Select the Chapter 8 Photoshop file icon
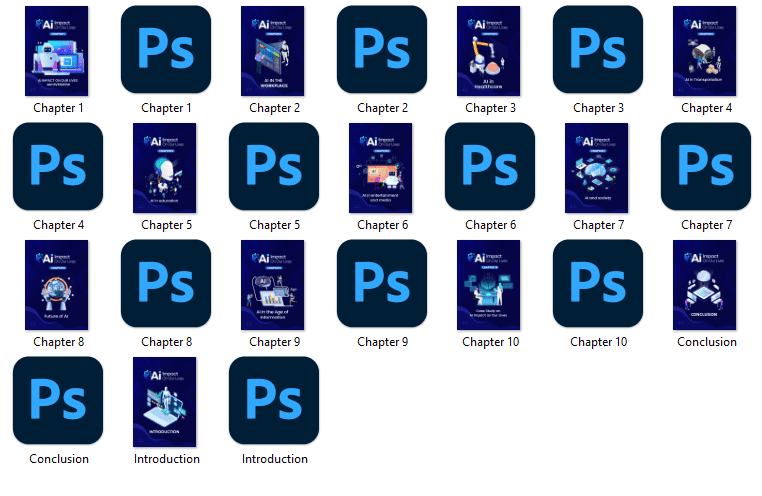 tap(166, 284)
